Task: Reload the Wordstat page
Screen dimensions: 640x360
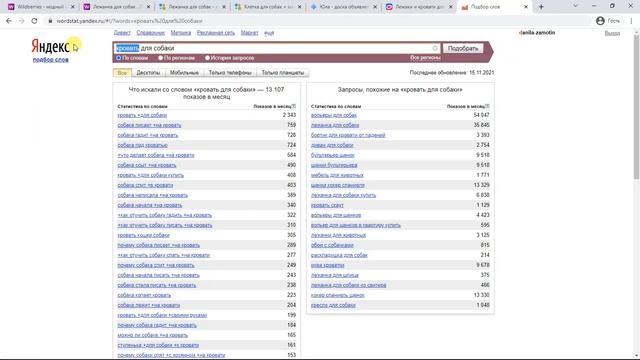Action: coord(34,21)
